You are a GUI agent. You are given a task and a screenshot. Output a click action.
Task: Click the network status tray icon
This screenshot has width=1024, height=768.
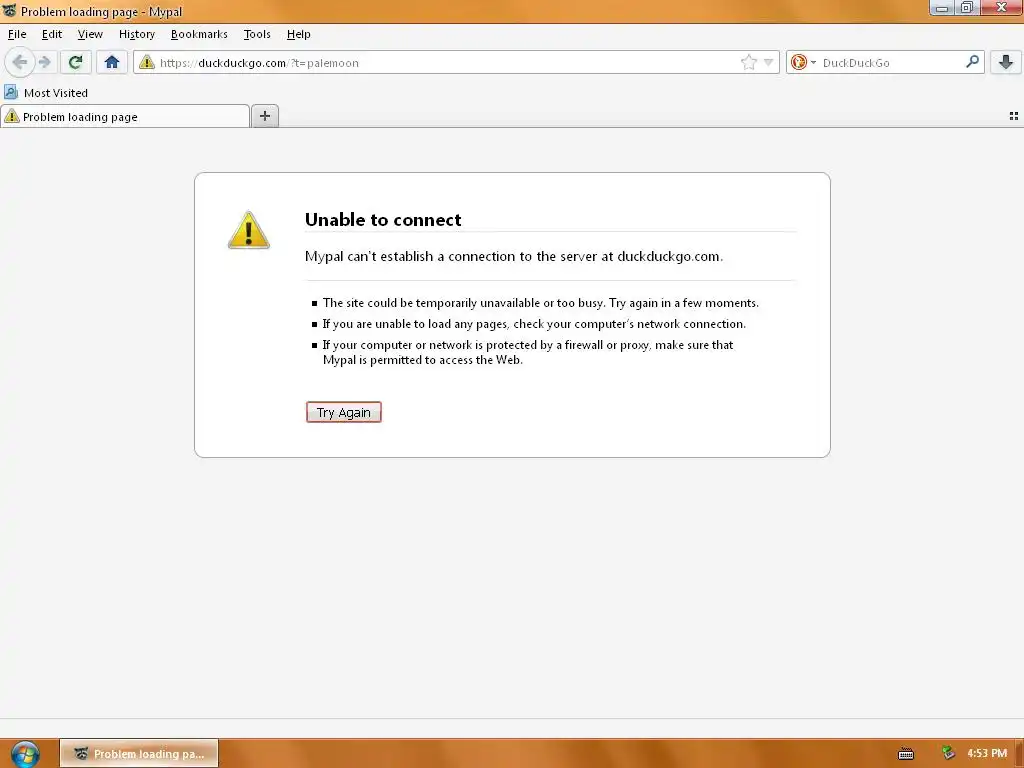tap(948, 753)
